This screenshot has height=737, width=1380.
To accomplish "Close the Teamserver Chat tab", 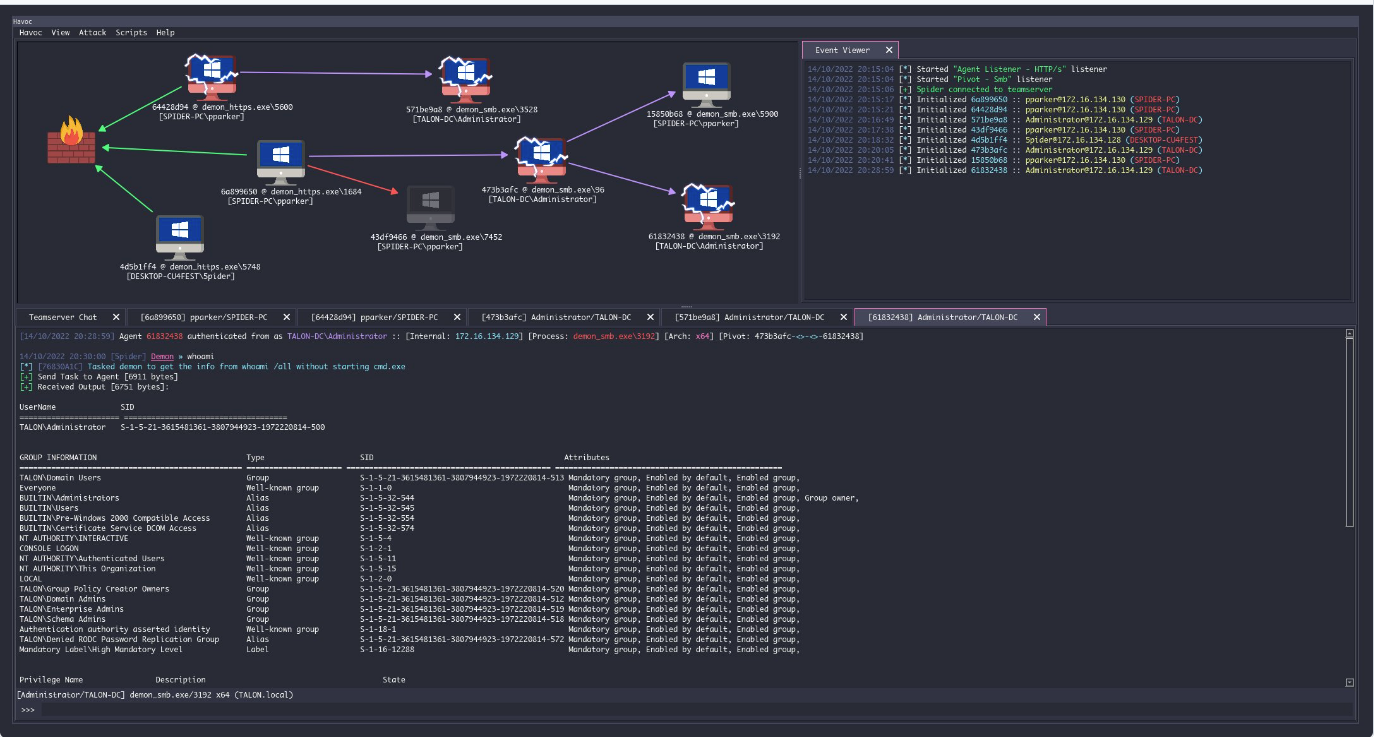I will [116, 317].
